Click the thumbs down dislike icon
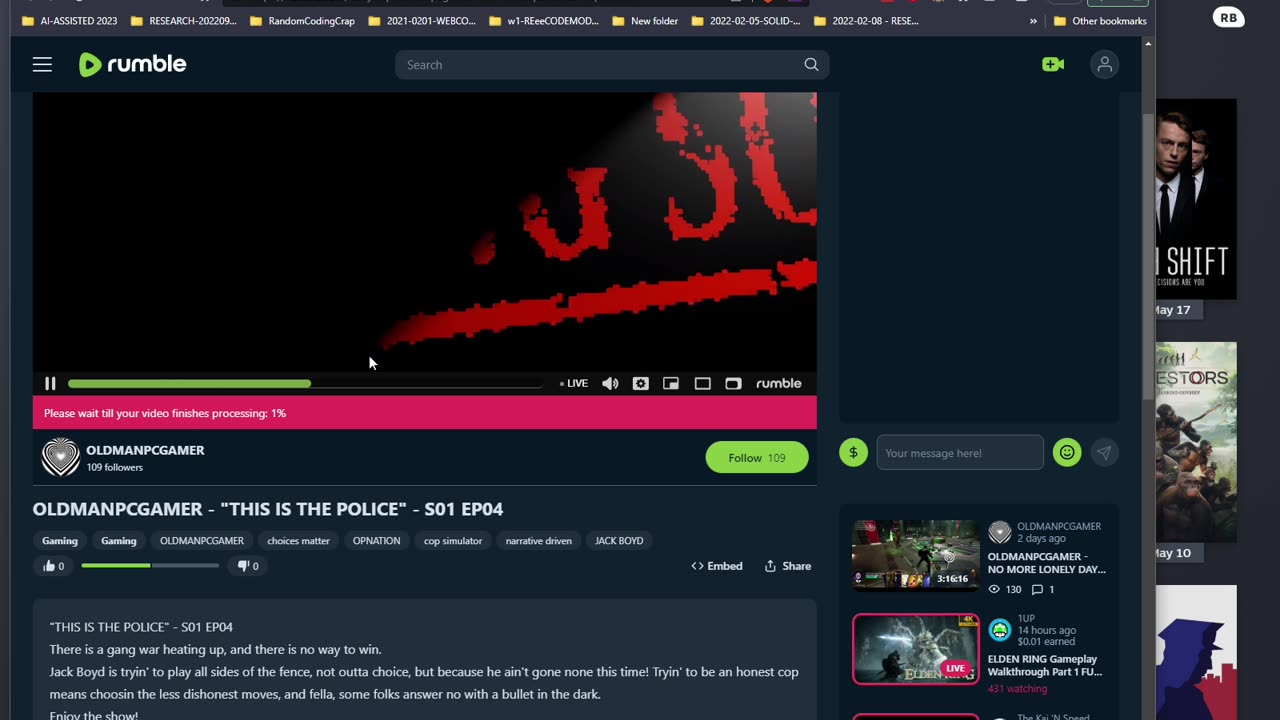 (x=243, y=566)
